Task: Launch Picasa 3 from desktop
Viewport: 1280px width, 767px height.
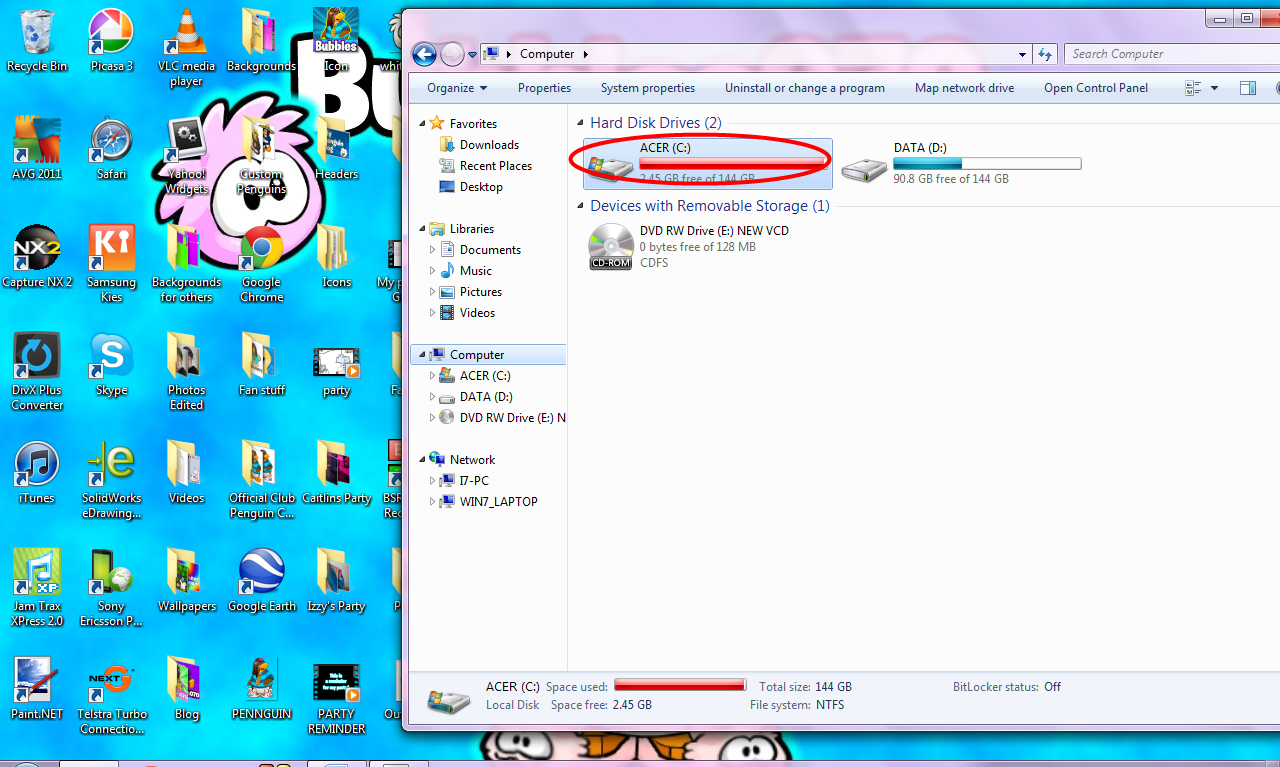Action: pyautogui.click(x=111, y=42)
